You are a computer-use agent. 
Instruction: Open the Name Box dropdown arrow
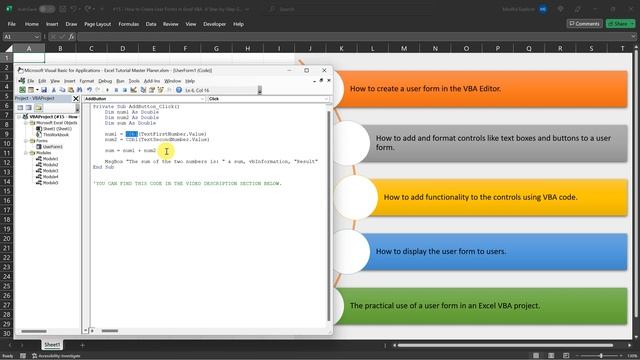[x=37, y=37]
